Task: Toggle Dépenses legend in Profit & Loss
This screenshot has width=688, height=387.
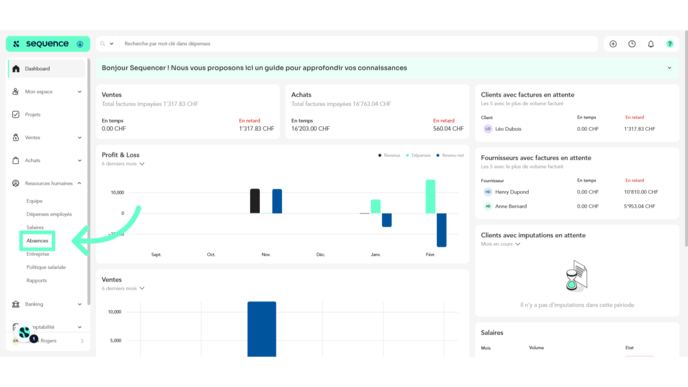Action: tap(418, 155)
